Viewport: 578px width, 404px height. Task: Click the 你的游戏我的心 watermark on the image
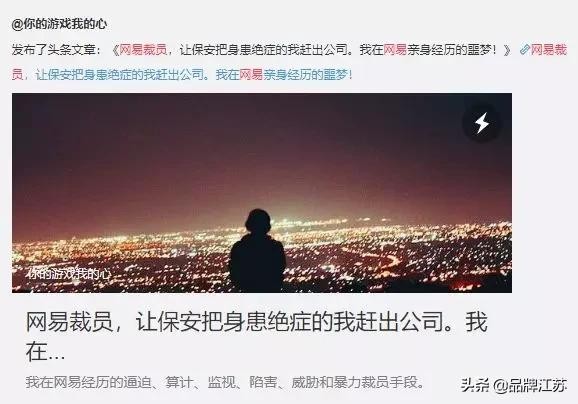(69, 274)
